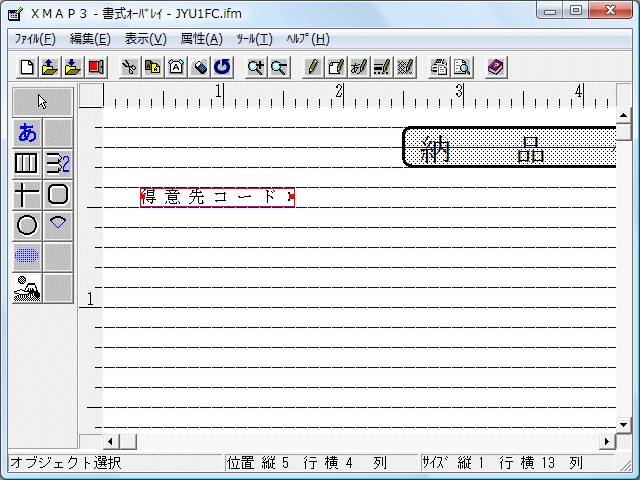Select the rounded rectangle tool
640x480 pixels.
pyautogui.click(x=58, y=194)
